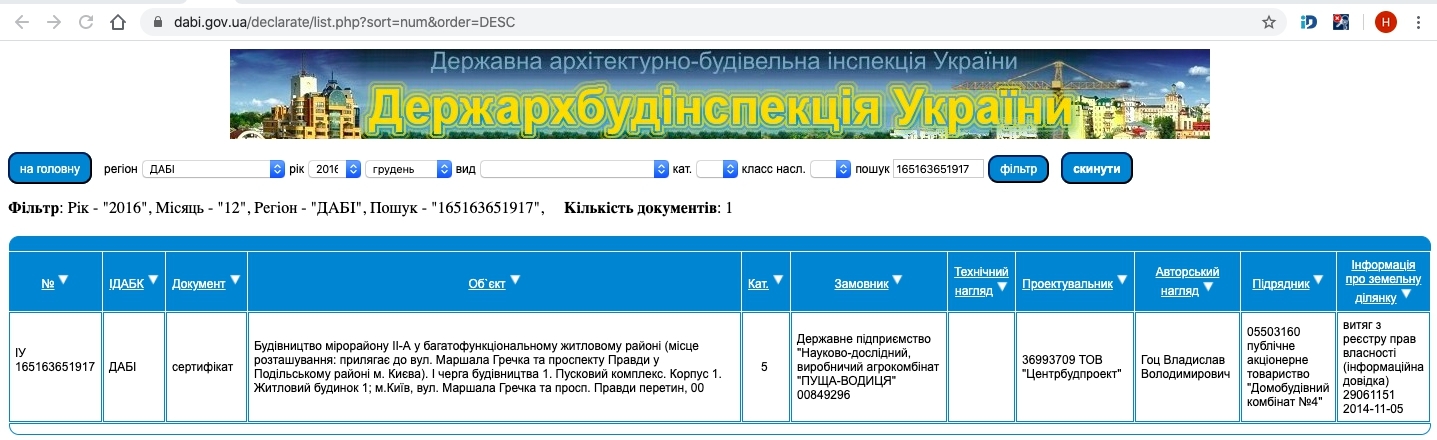Sort by Підрядник column header link
The image size is (1437, 440).
click(1281, 284)
